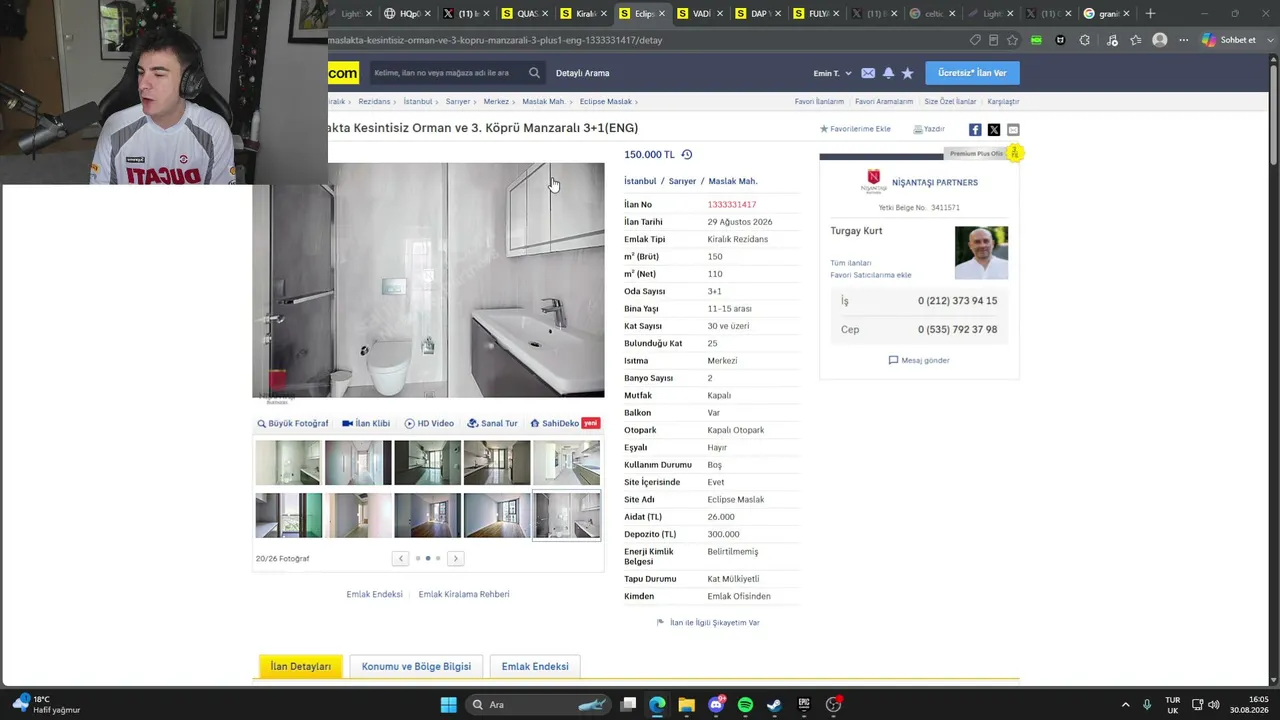The height and width of the screenshot is (720, 1280).
Task: Open HD Video
Action: (x=429, y=423)
